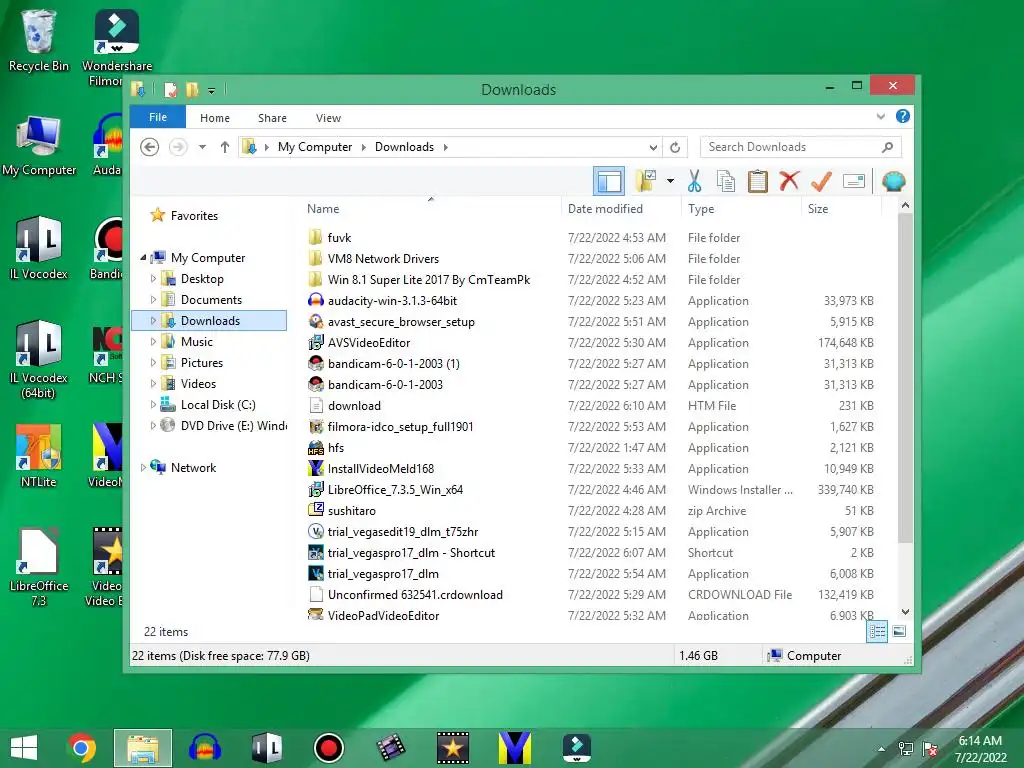This screenshot has height=768, width=1024.
Task: Open the File ribbon tab
Action: tap(158, 117)
